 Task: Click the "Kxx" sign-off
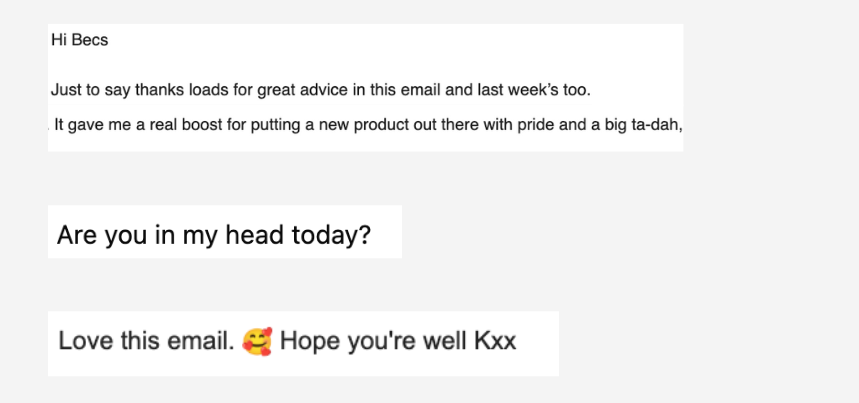[x=494, y=341]
